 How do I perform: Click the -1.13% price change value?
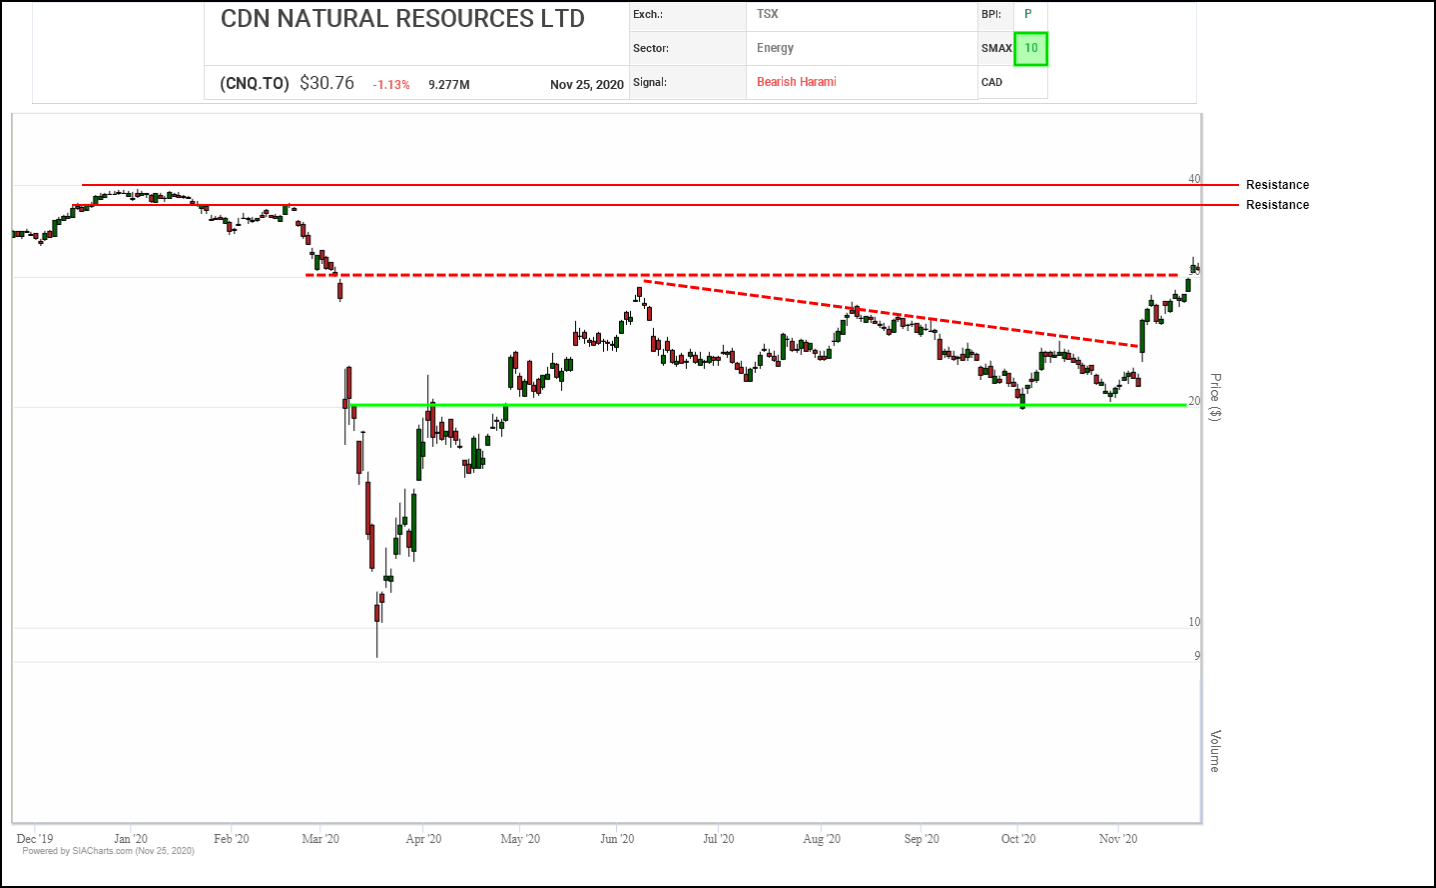click(x=391, y=85)
